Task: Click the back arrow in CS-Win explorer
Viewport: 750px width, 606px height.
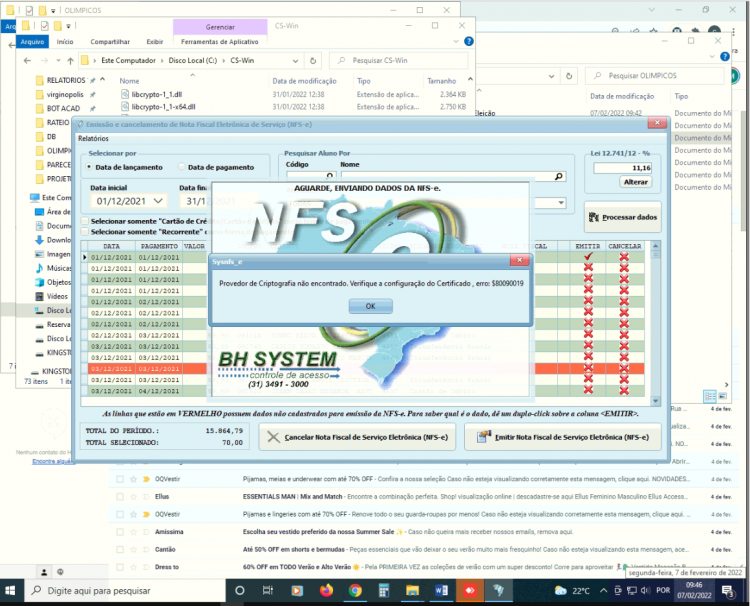Action: [27, 61]
